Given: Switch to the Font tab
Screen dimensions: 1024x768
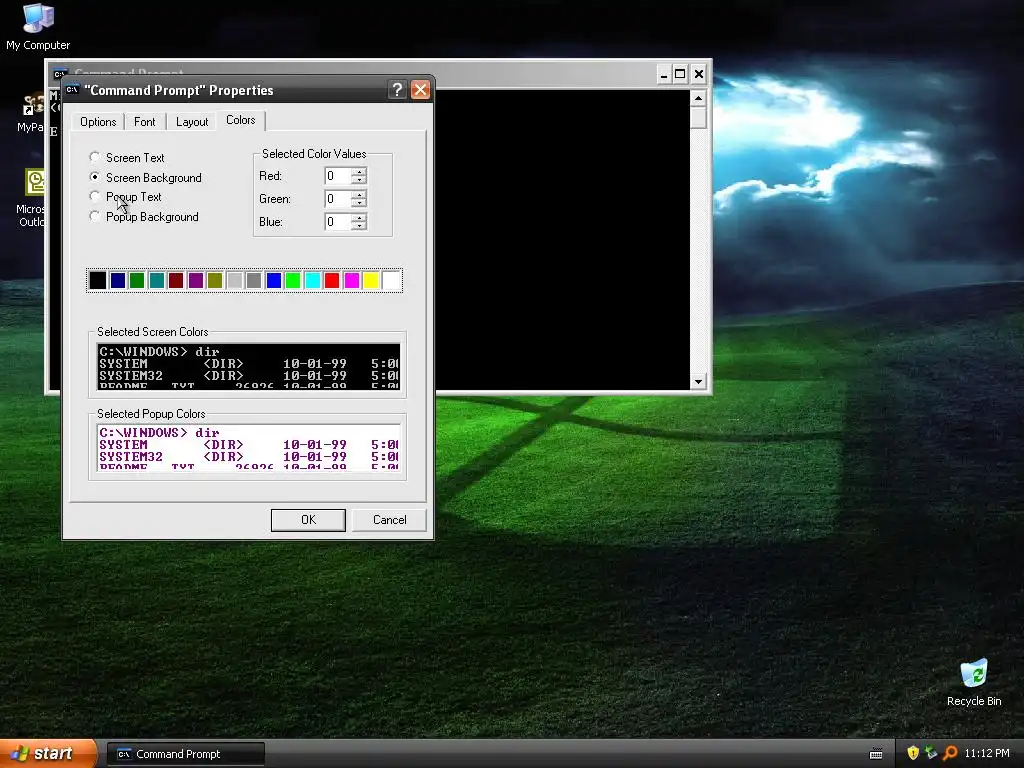Looking at the screenshot, I should coord(144,121).
